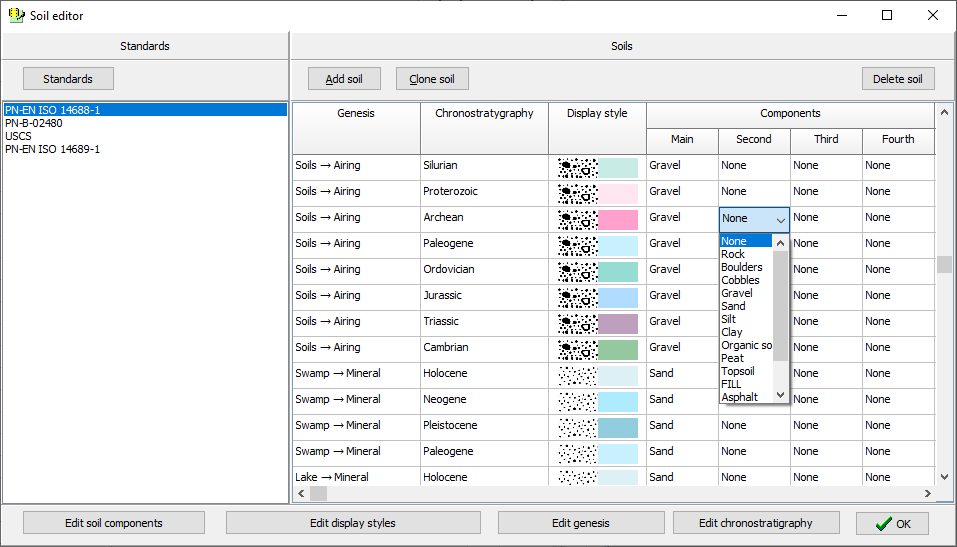The height and width of the screenshot is (547, 957).
Task: Click the purple swatch in Triassic row
Action: click(618, 323)
